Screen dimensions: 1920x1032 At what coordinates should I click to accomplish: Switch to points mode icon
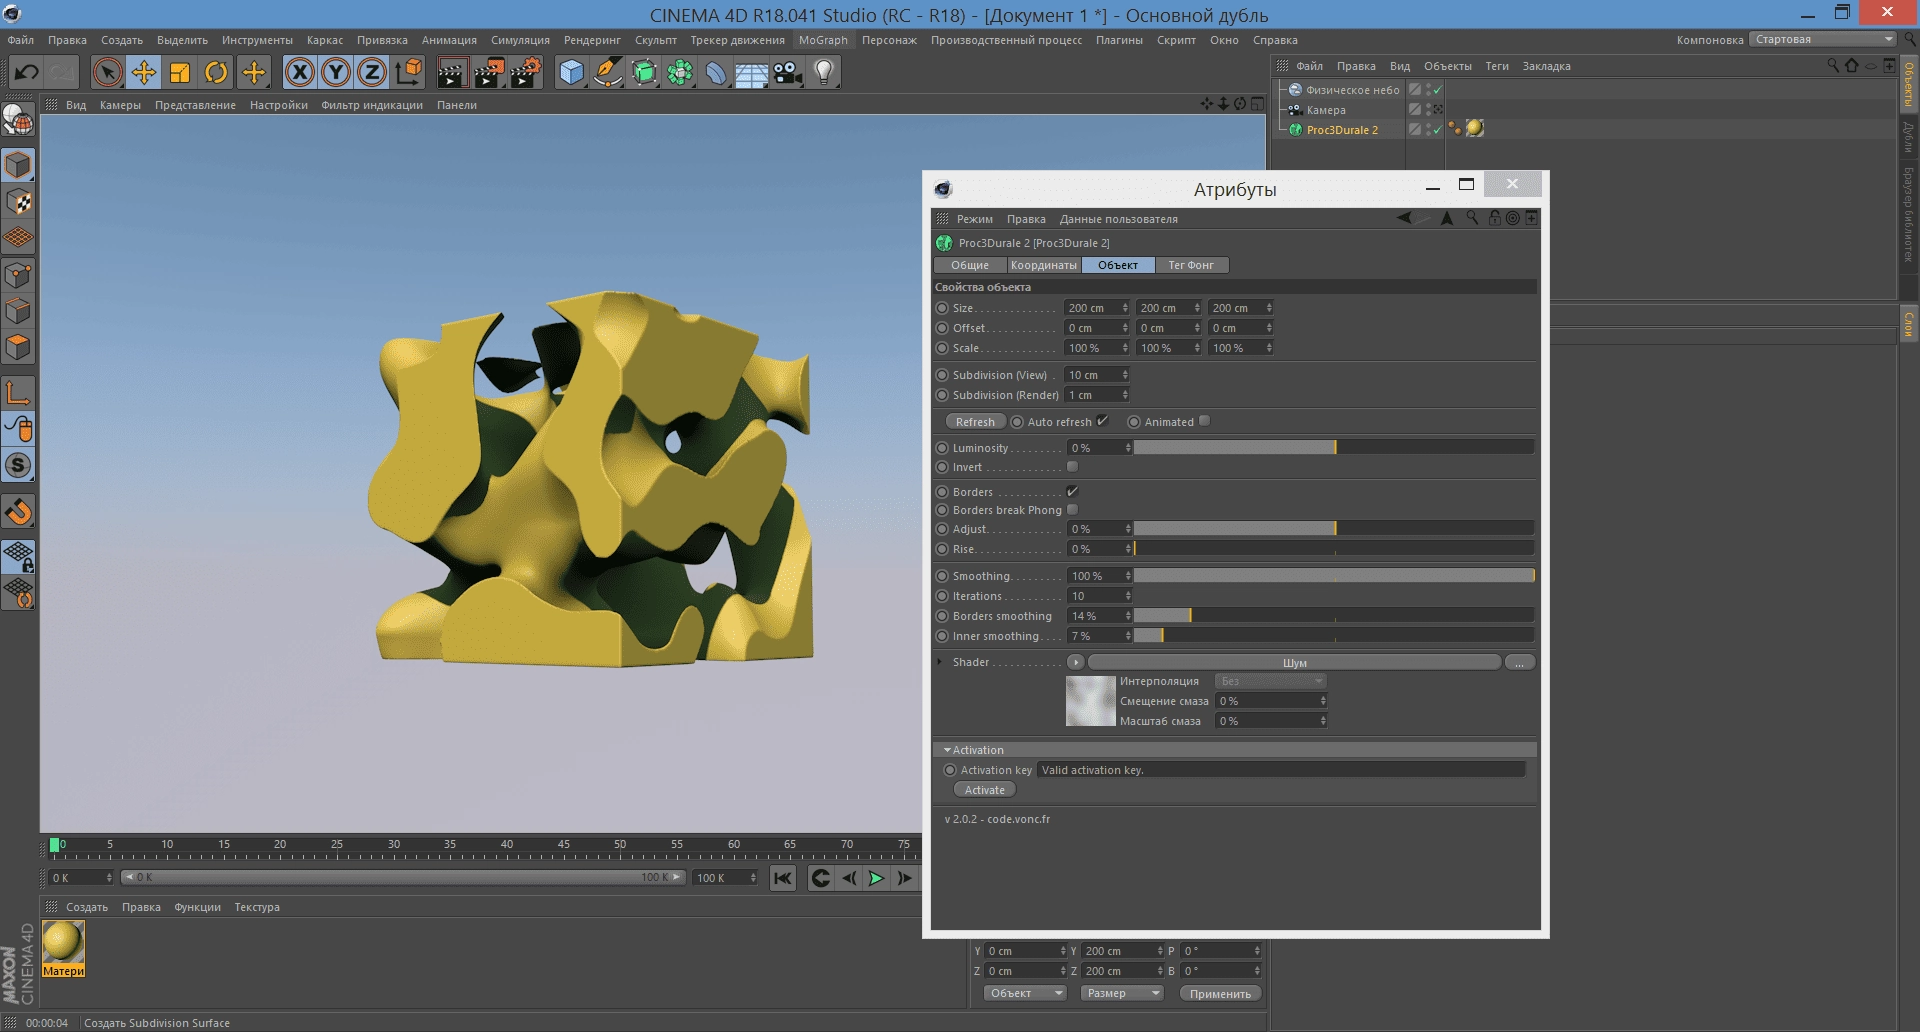tap(19, 275)
